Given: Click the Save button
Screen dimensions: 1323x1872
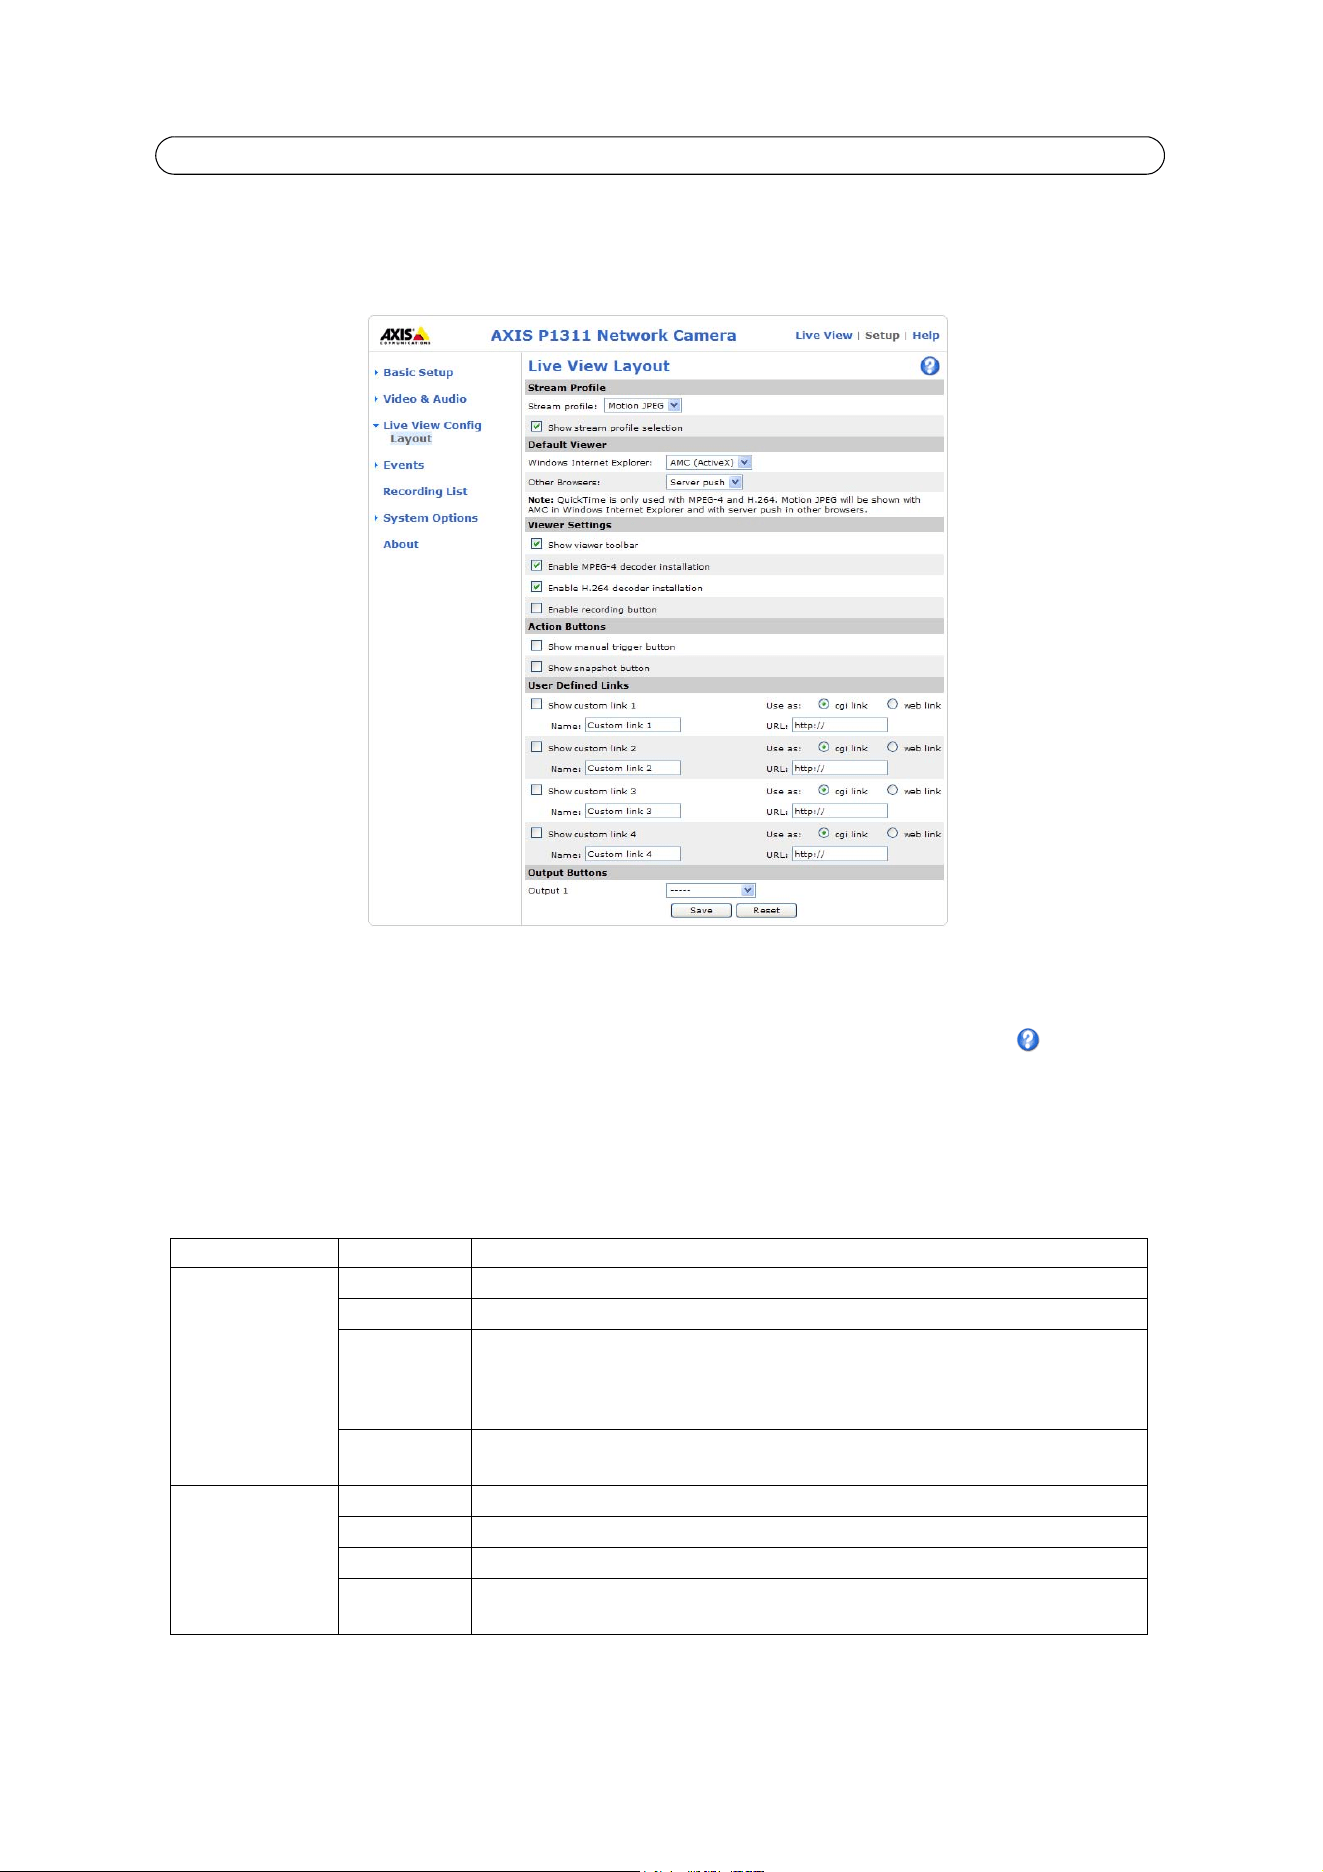Looking at the screenshot, I should pyautogui.click(x=701, y=910).
